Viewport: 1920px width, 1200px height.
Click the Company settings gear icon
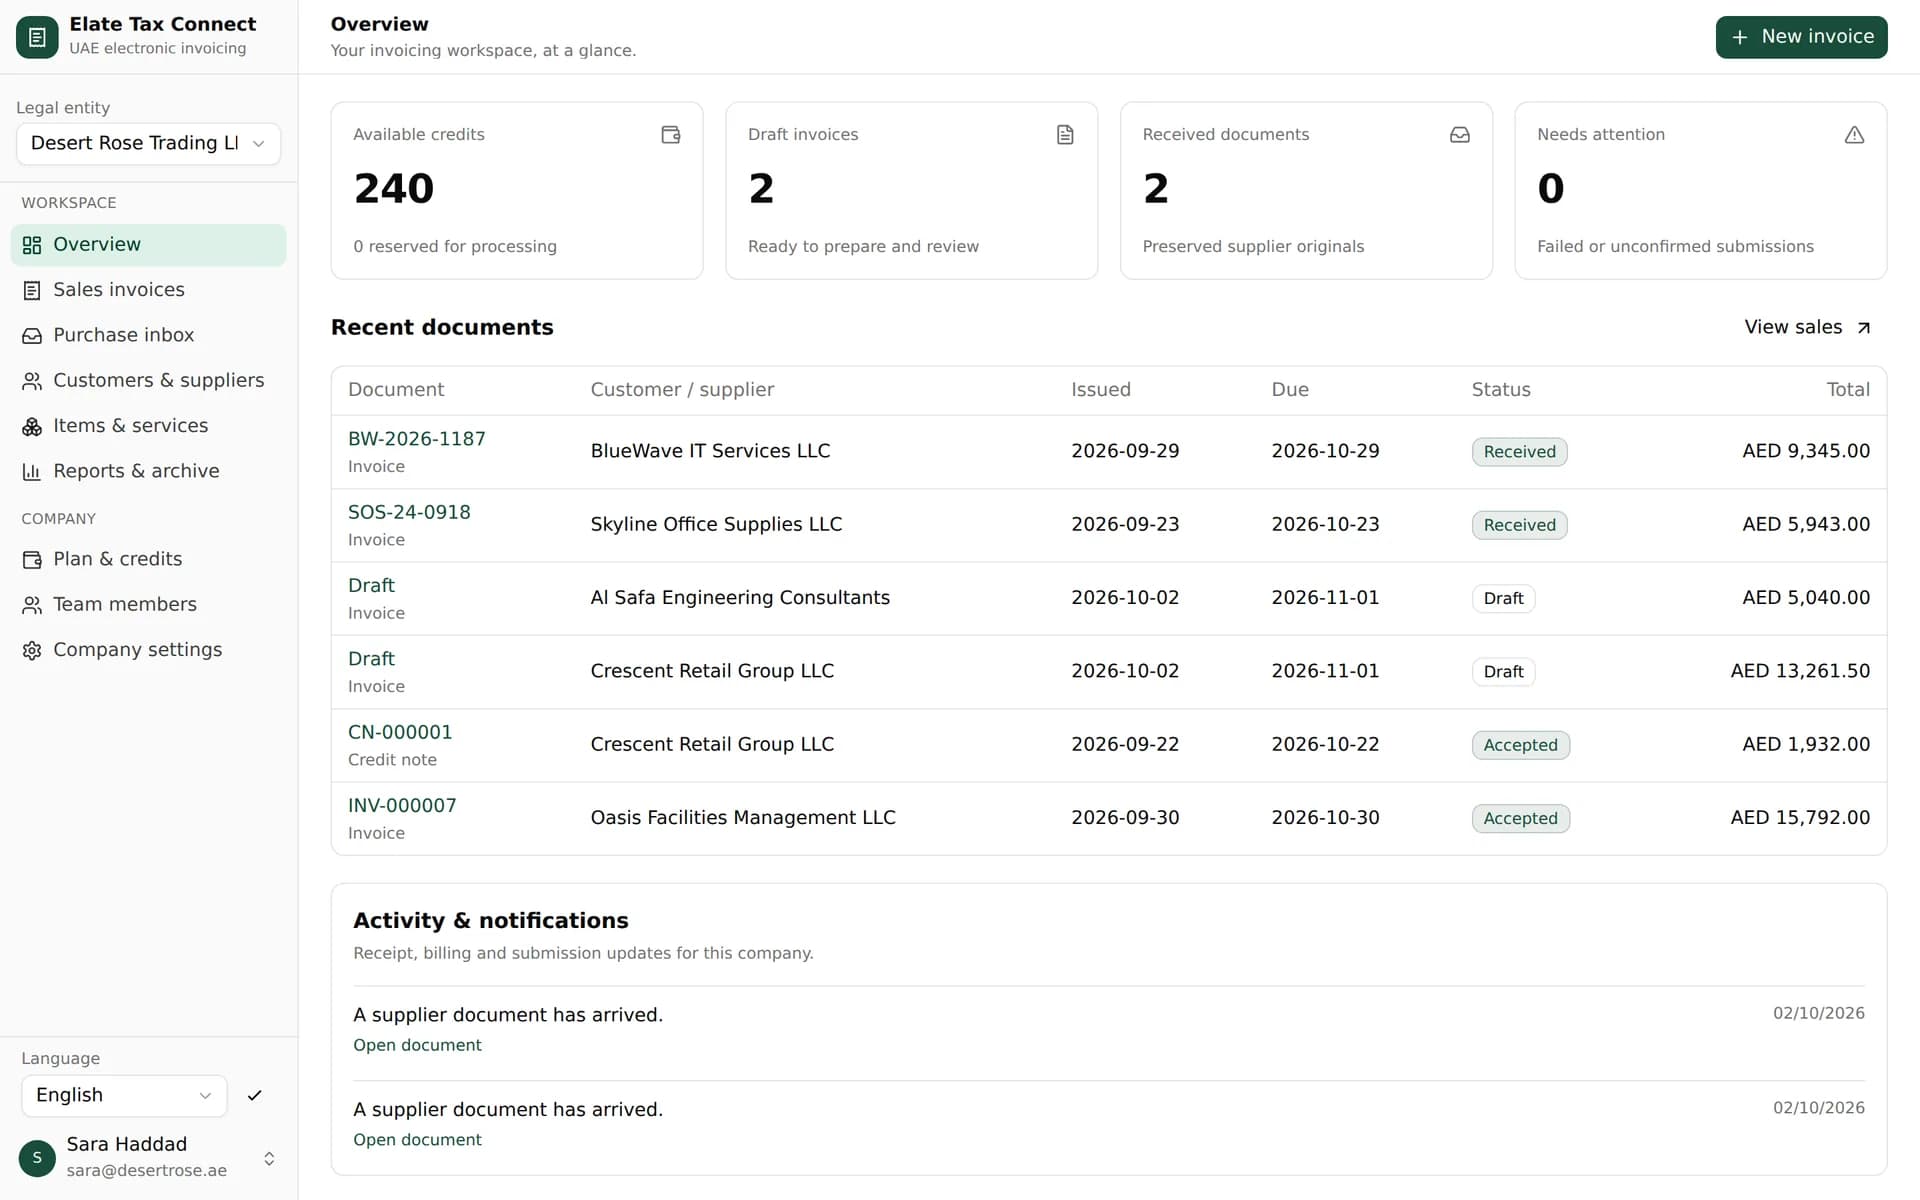[x=32, y=650]
